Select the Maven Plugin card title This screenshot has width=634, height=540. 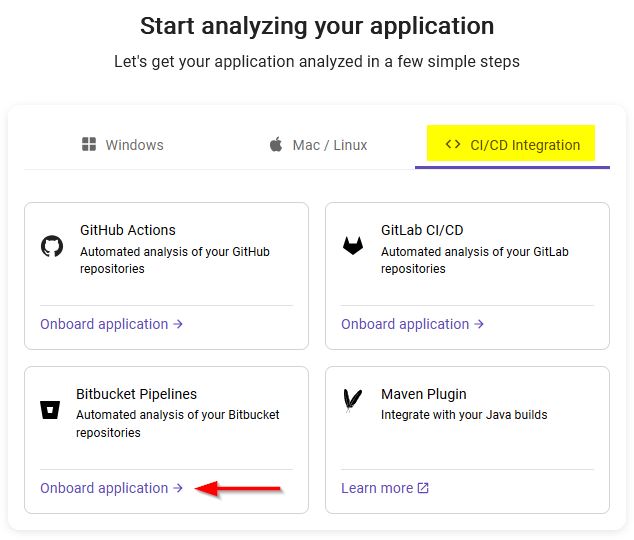coord(424,394)
